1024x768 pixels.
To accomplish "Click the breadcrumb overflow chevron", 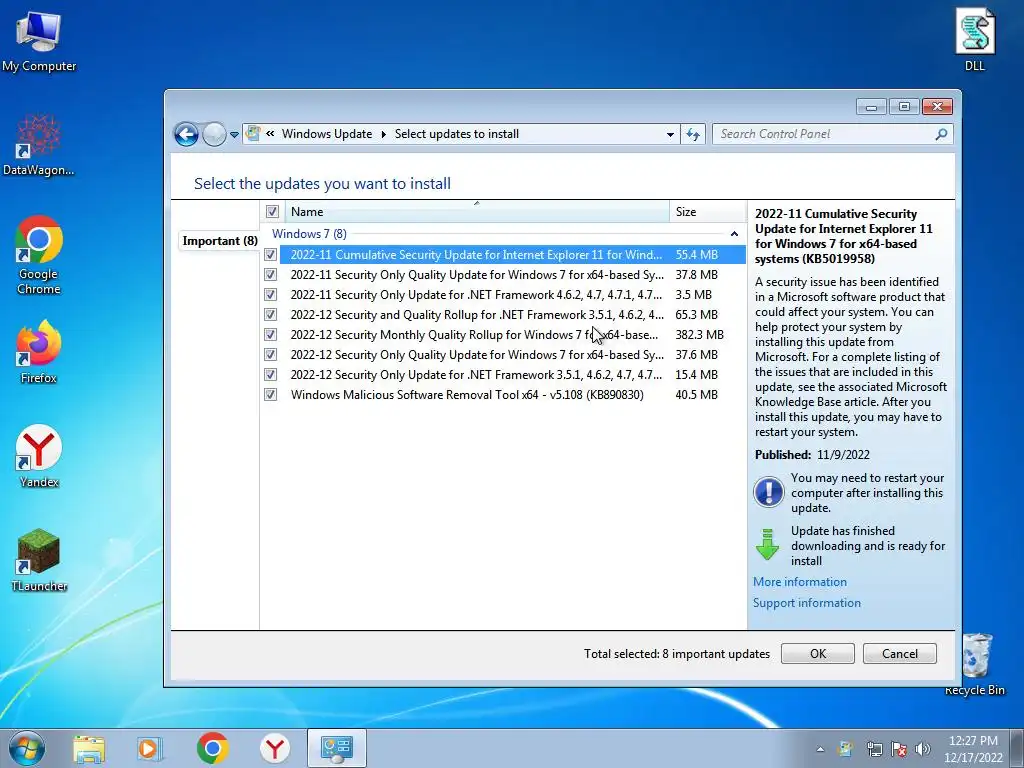I will (270, 134).
